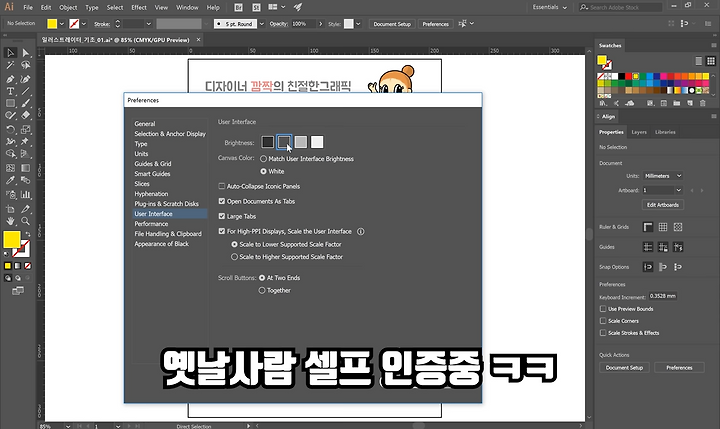Switch to the Libraries tab
Viewport: 720px width, 429px height.
pos(665,132)
